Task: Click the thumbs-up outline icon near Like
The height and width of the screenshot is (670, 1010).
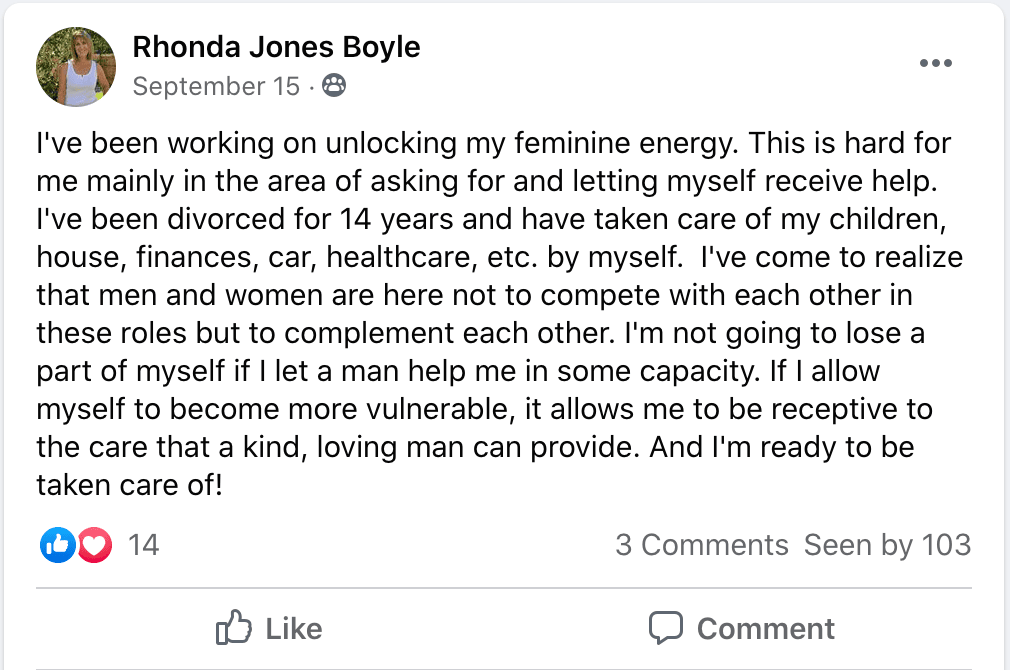Action: click(235, 628)
